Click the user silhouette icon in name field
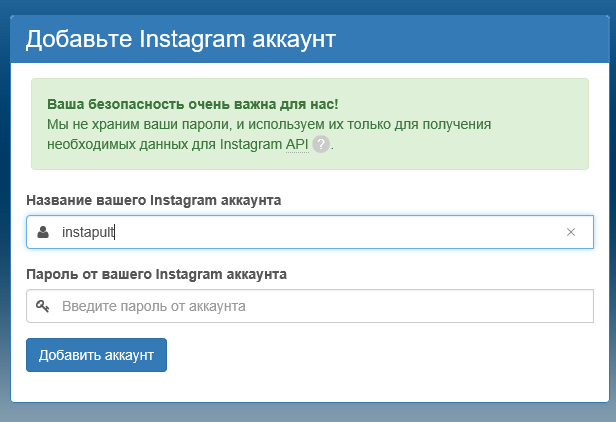Image resolution: width=616 pixels, height=422 pixels. (43, 232)
